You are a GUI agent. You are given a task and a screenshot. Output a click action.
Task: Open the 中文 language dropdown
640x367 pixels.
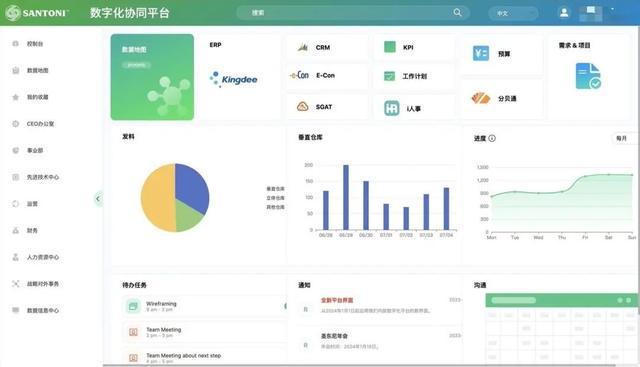click(x=513, y=13)
